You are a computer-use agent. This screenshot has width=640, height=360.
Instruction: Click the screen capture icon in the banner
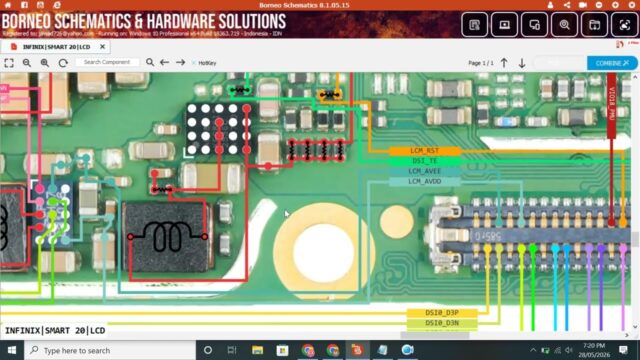point(624,25)
